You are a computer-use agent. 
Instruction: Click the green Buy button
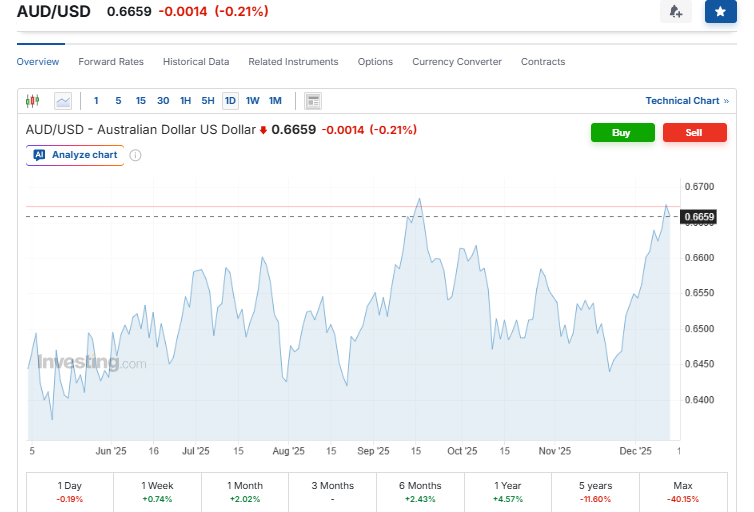coord(623,133)
